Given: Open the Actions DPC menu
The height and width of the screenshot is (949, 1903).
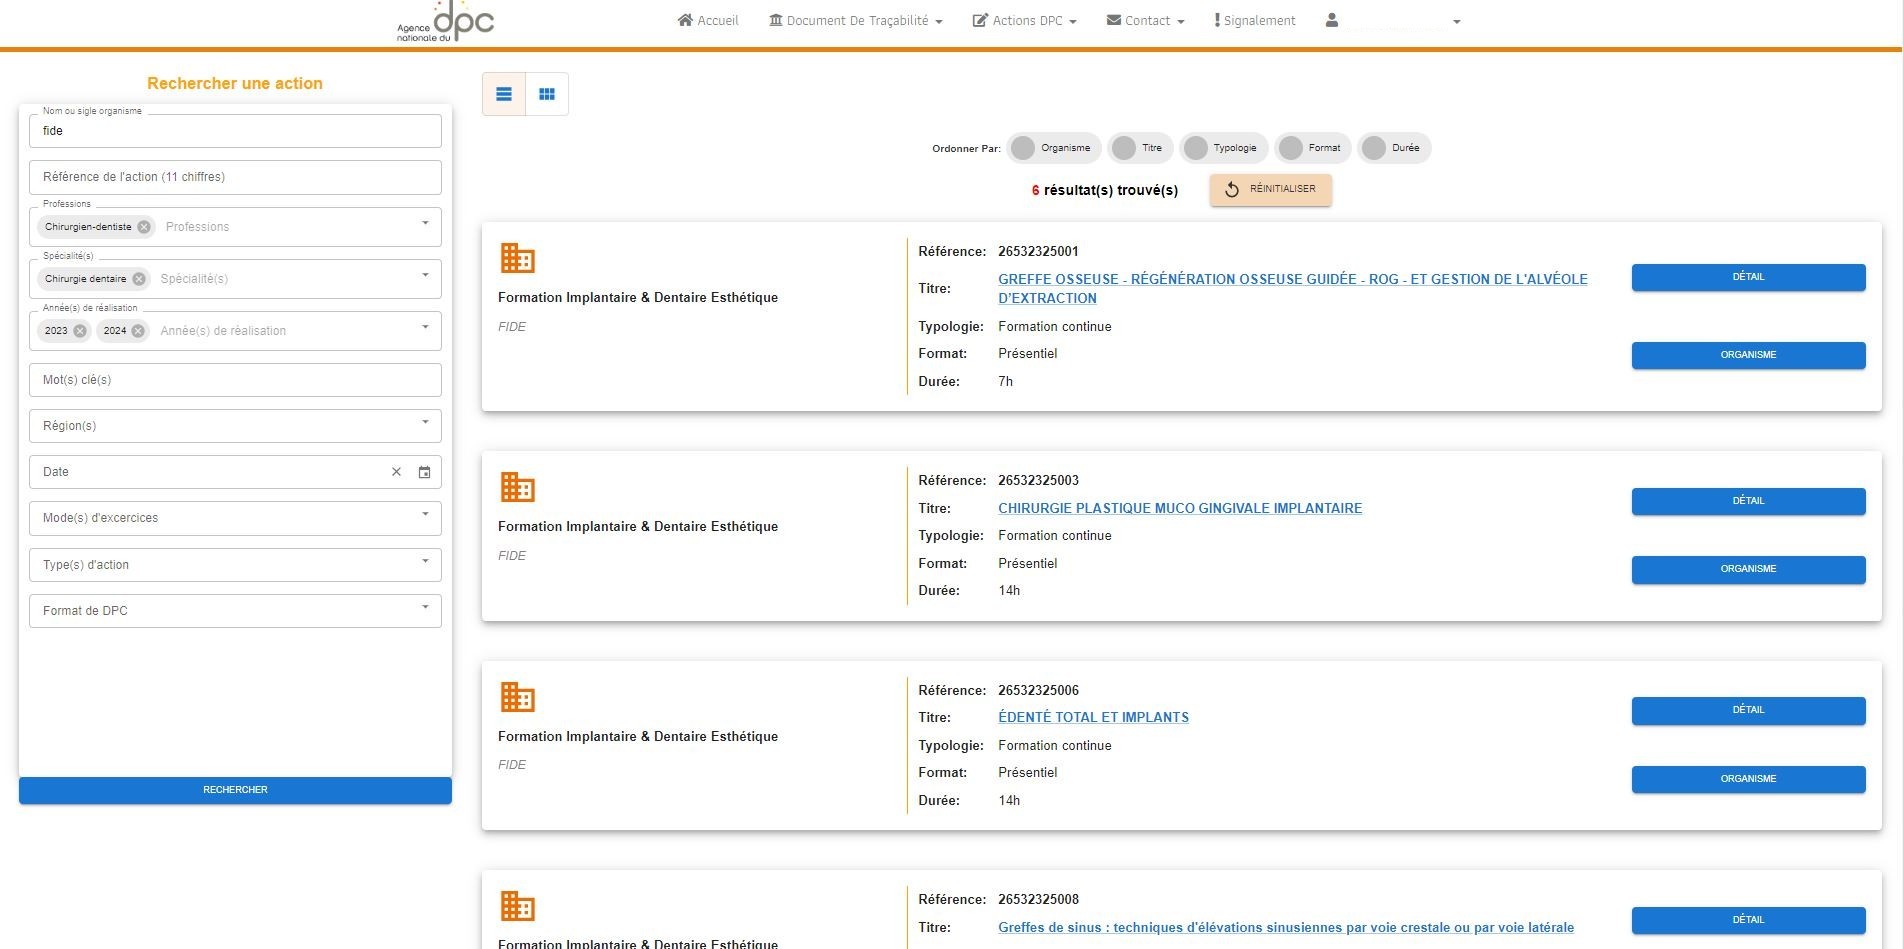Looking at the screenshot, I should [1025, 21].
